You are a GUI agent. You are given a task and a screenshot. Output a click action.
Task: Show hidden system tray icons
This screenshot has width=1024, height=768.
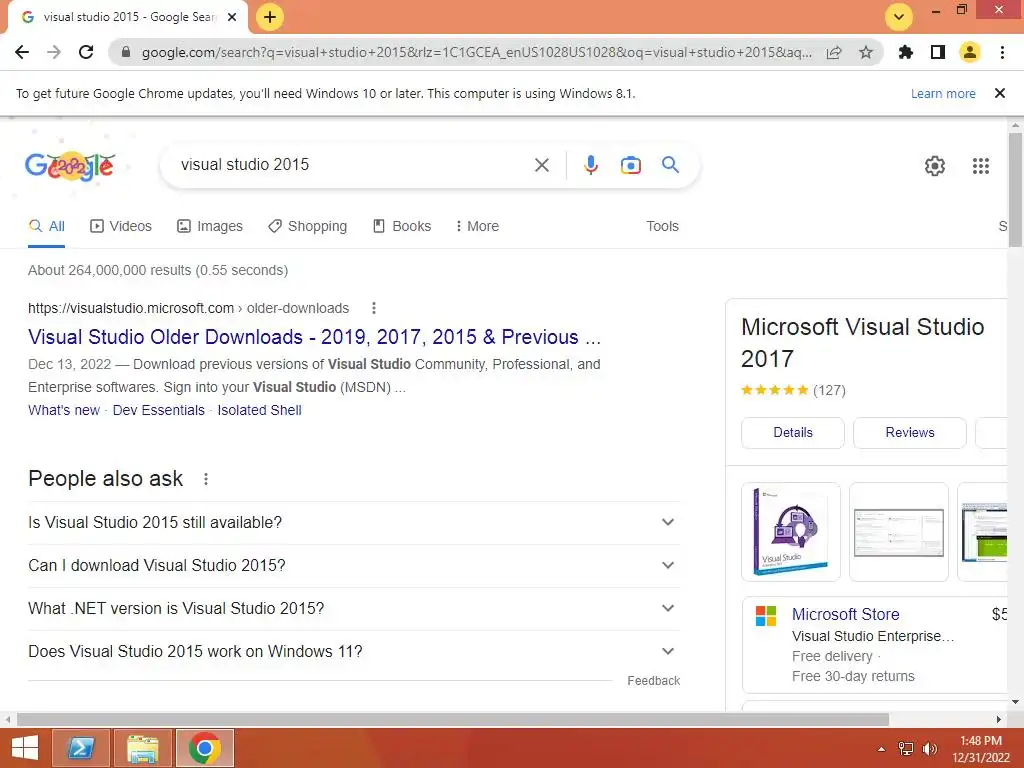point(881,749)
